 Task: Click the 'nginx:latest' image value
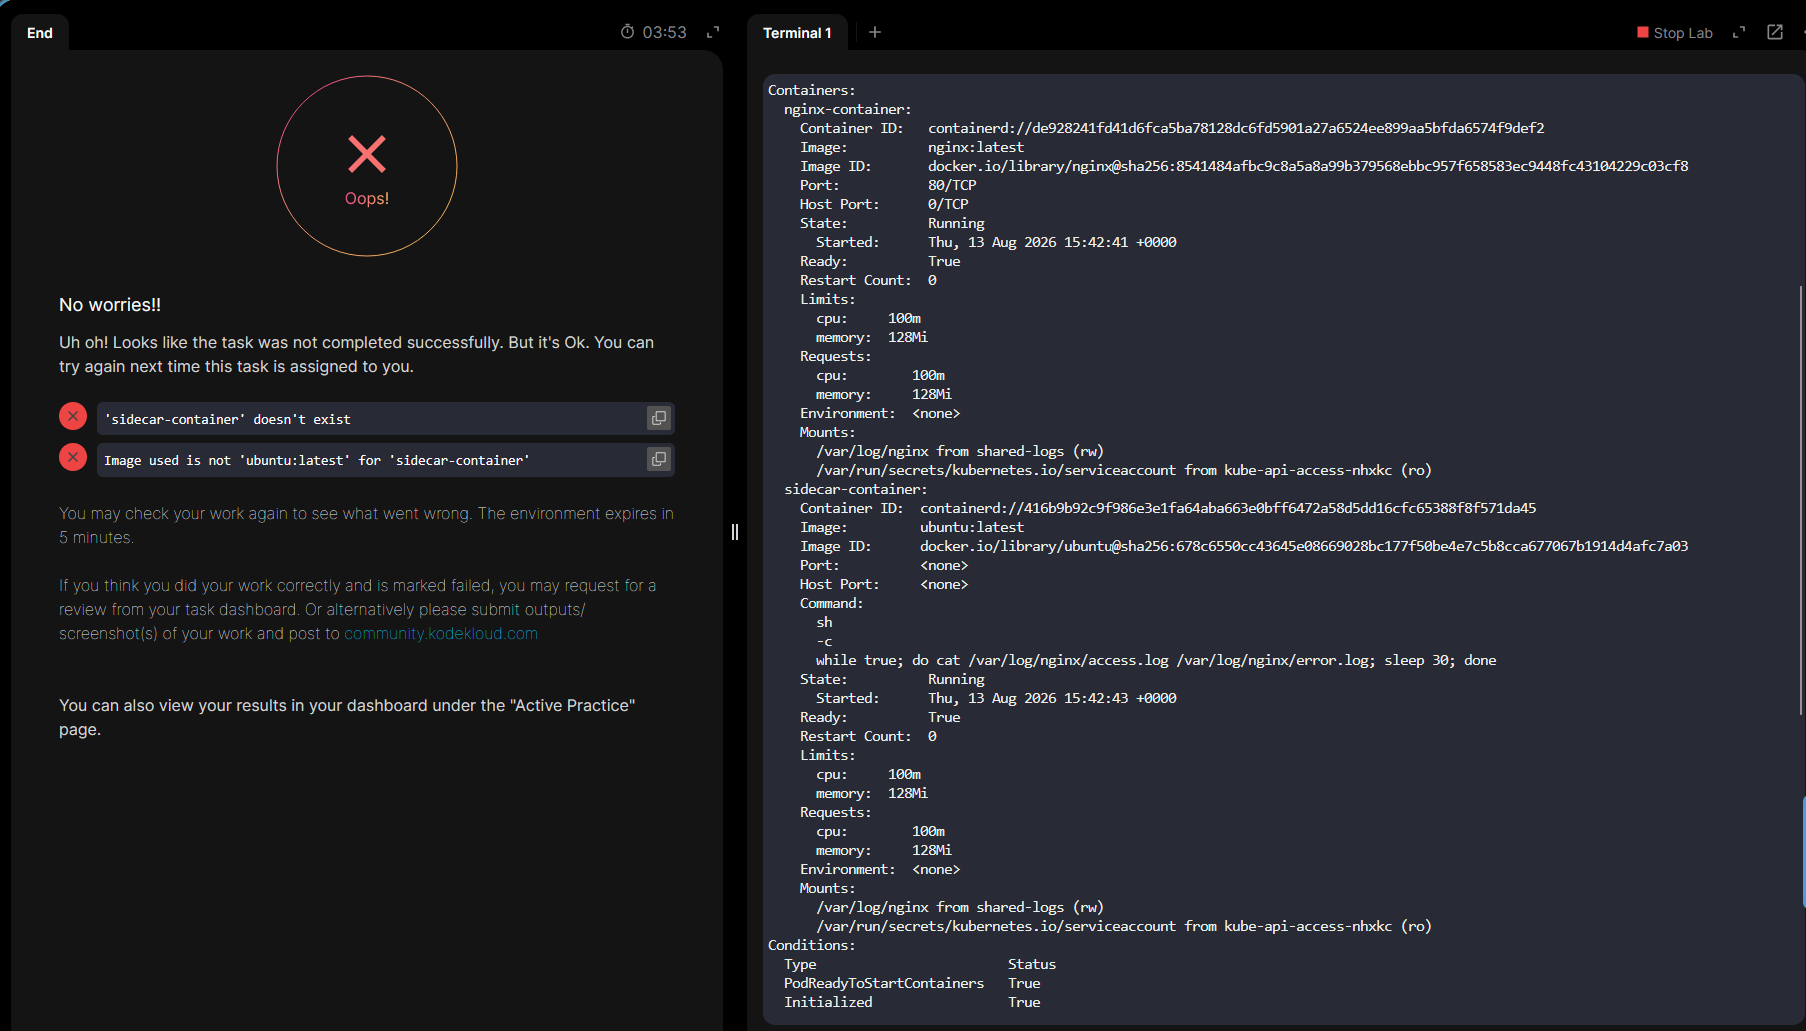click(x=976, y=147)
